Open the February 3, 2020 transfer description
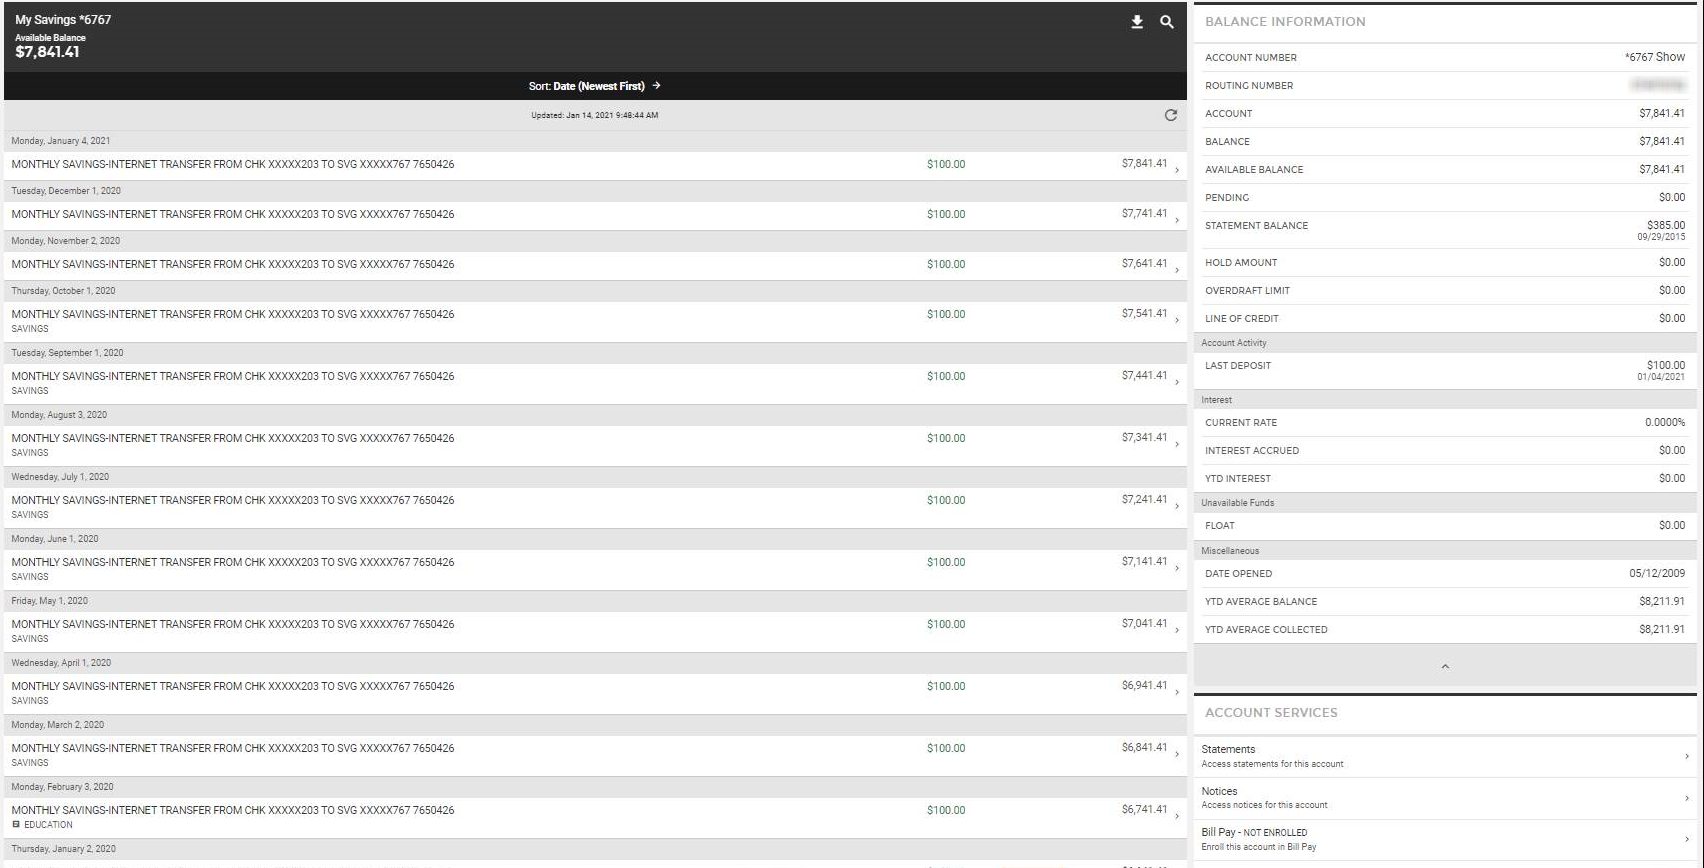The height and width of the screenshot is (868, 1704). coord(233,810)
